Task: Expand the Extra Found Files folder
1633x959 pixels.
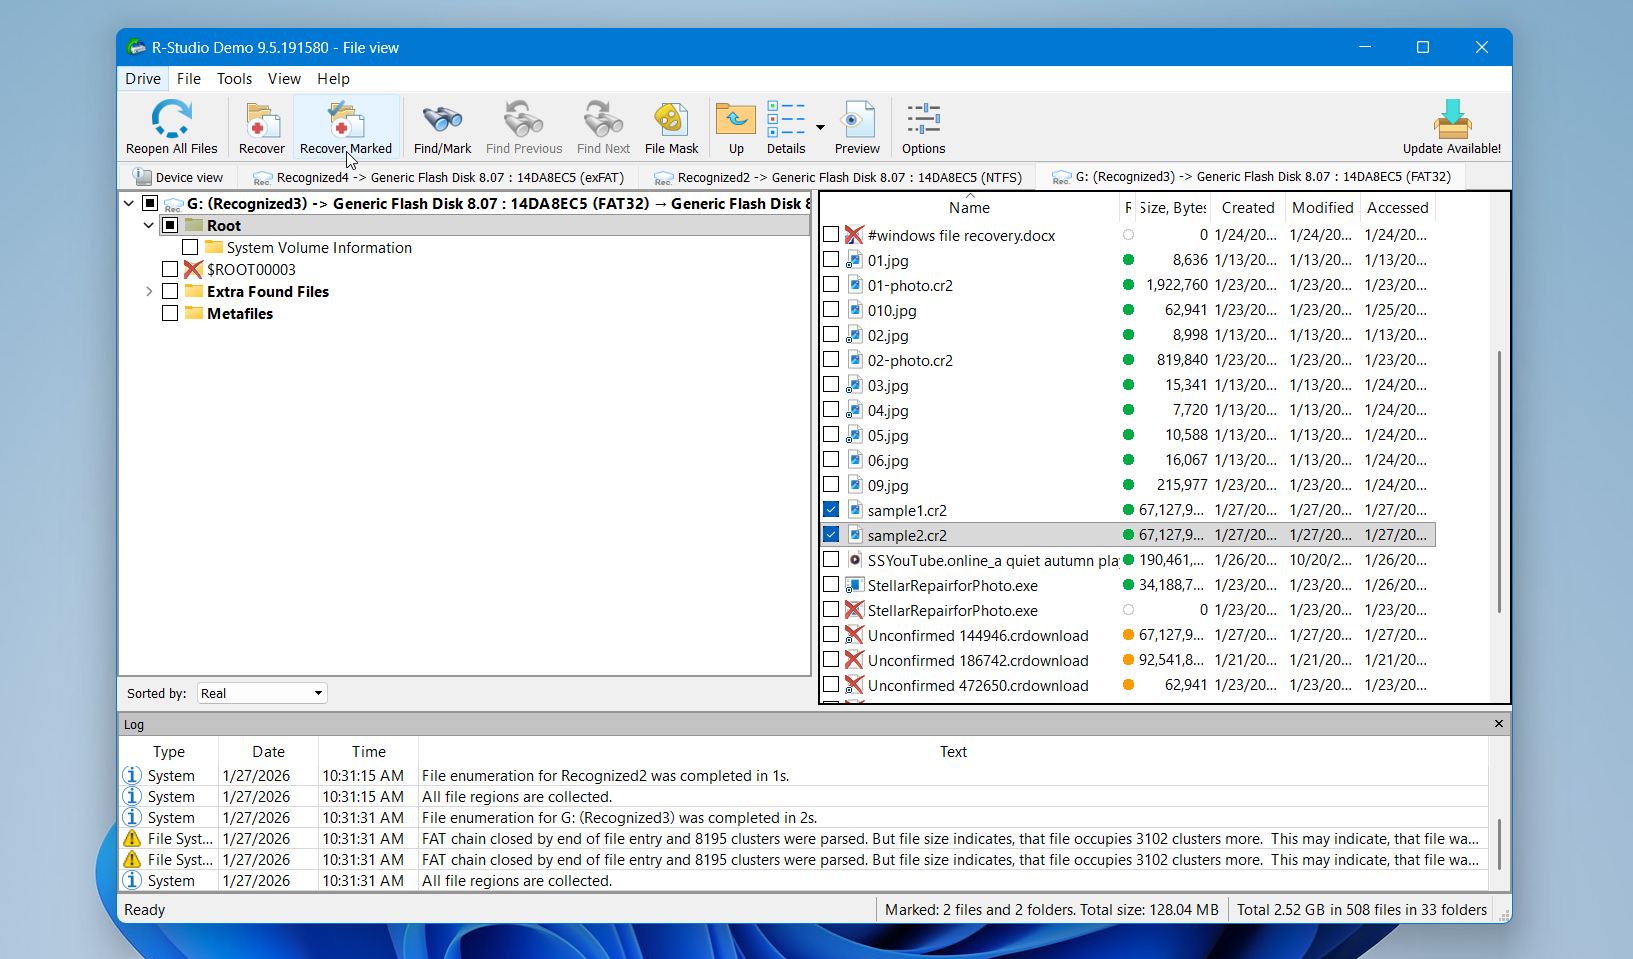Action: pos(149,292)
